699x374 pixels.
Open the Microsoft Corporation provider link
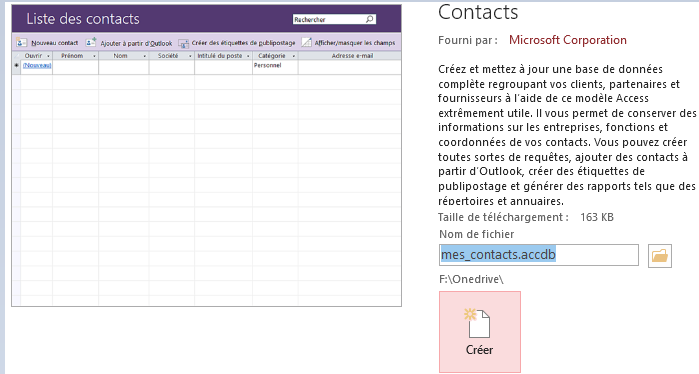tap(567, 40)
